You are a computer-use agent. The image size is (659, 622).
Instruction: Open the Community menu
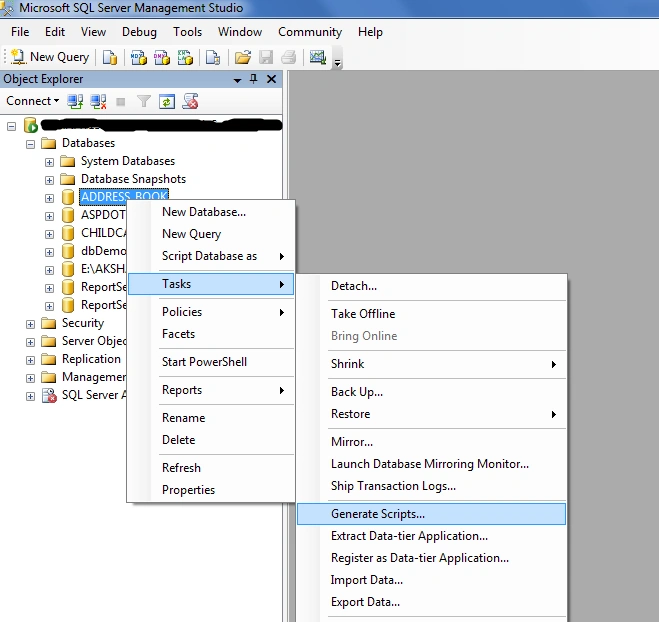310,32
